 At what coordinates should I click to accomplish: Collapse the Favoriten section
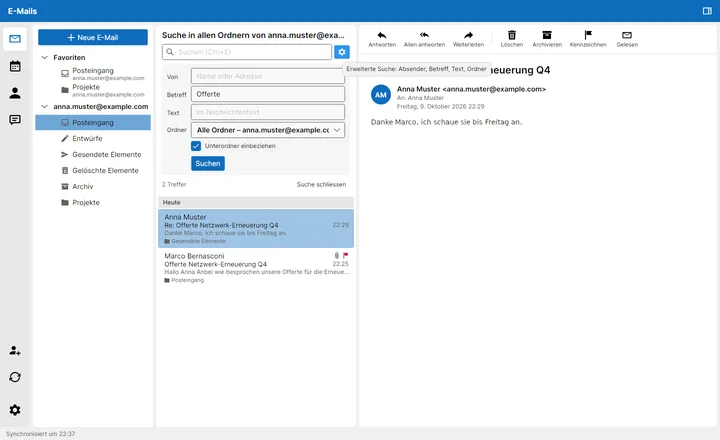click(x=45, y=57)
